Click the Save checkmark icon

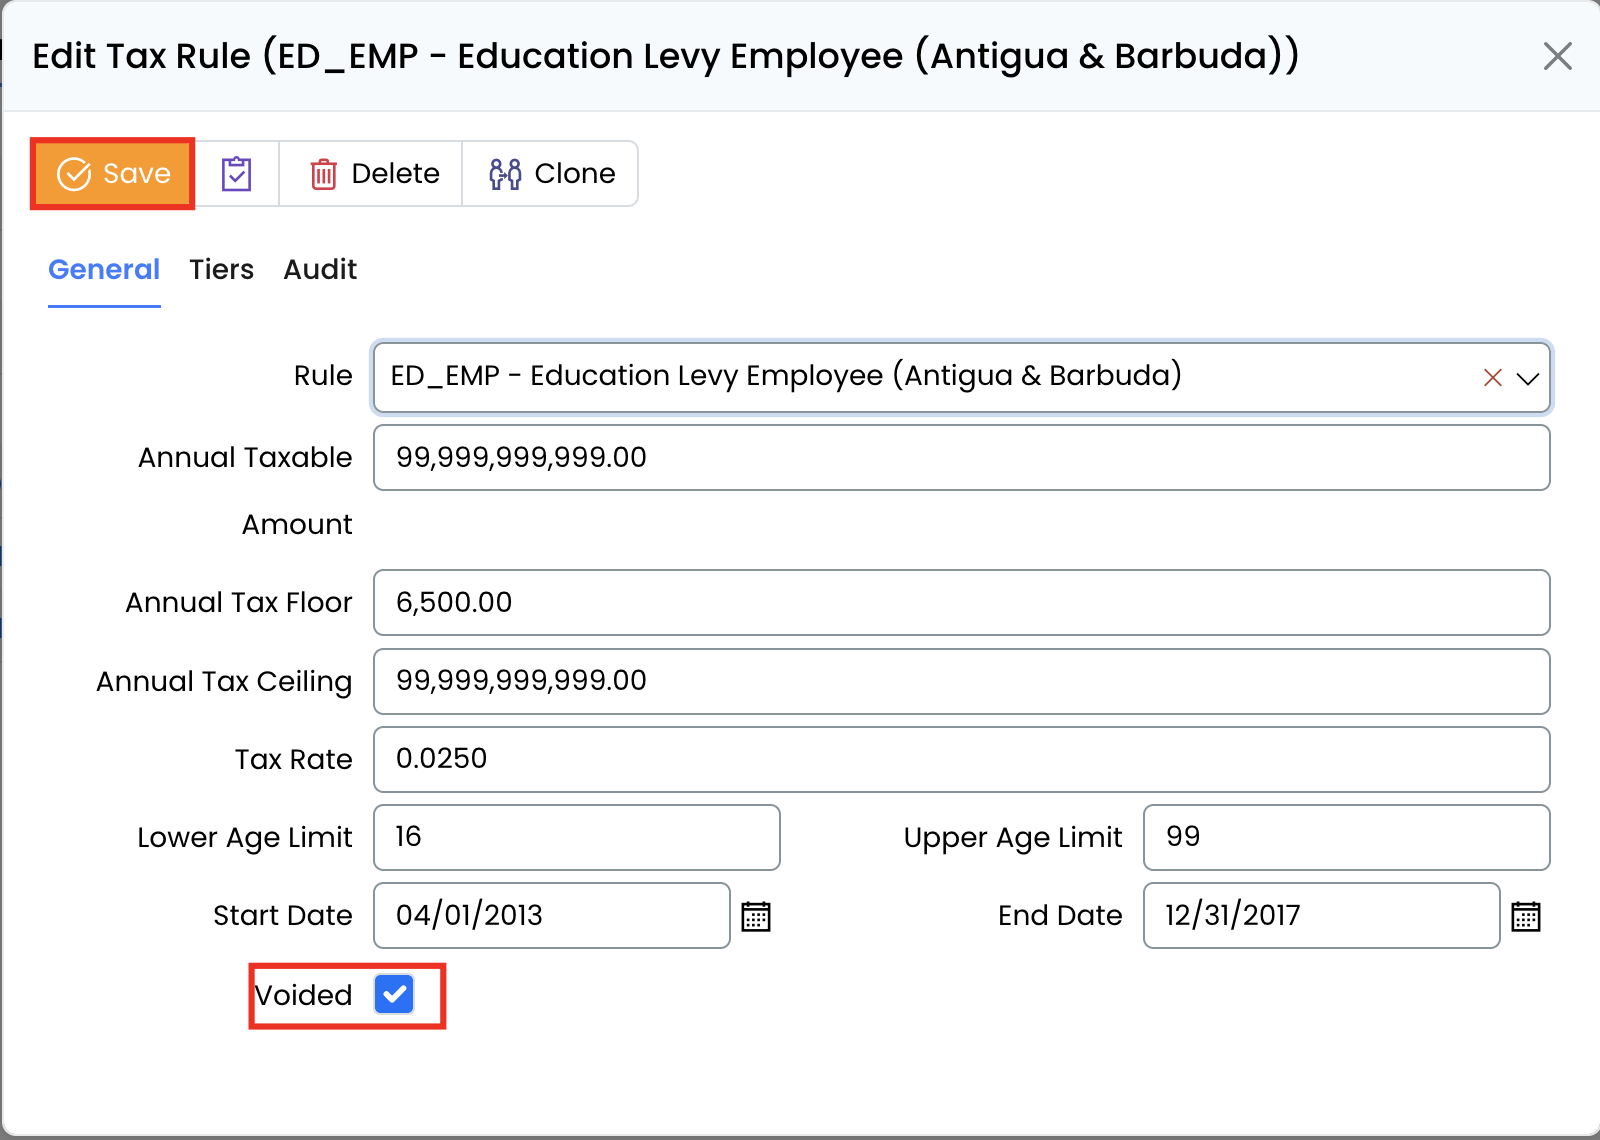coord(74,174)
